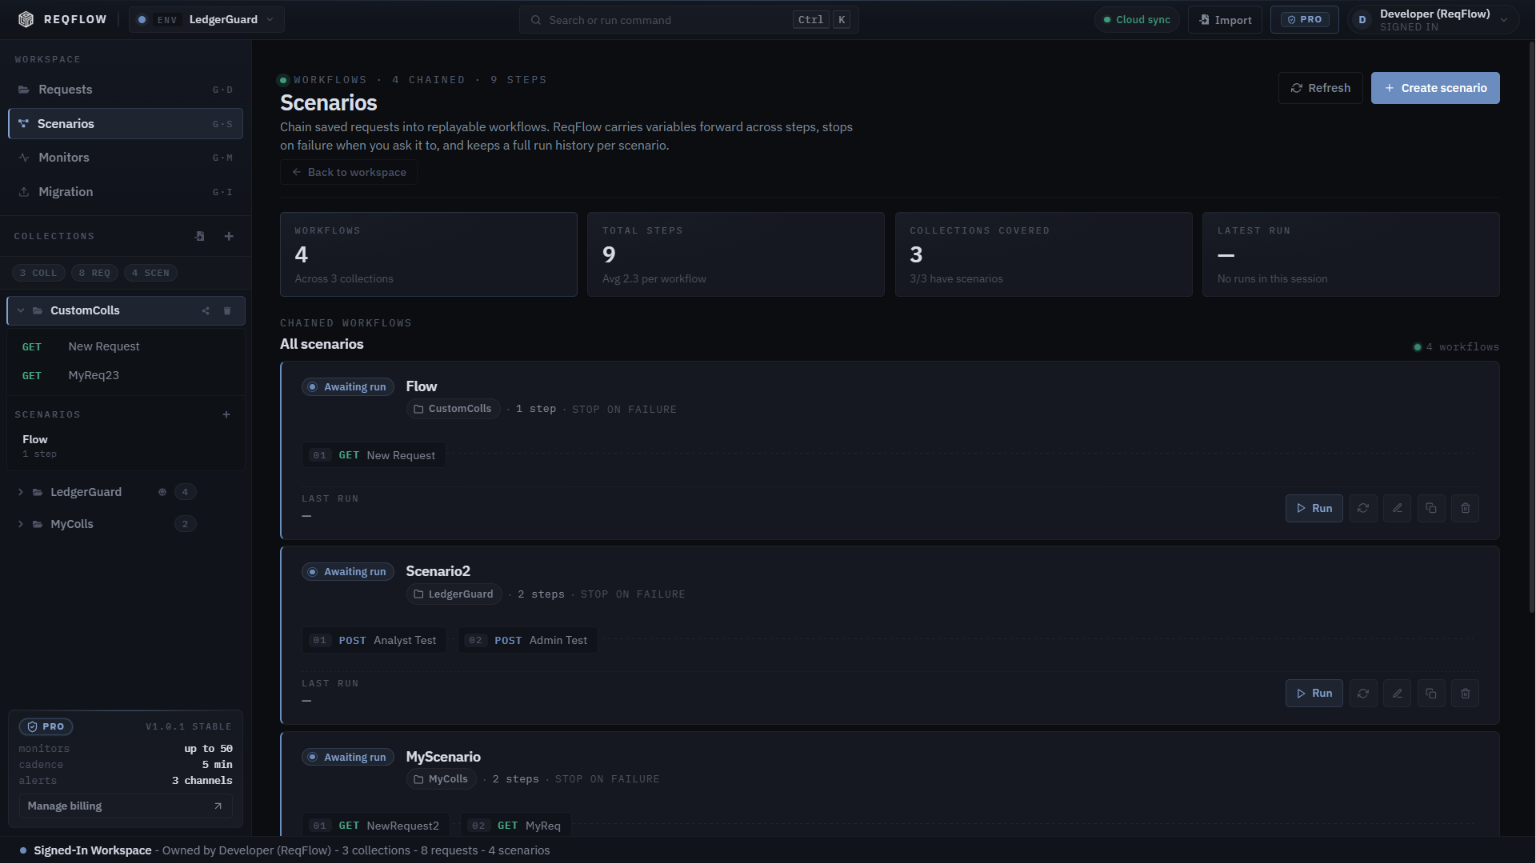Go back to workspace
Screen dimensions: 1536x863
[x=349, y=172]
